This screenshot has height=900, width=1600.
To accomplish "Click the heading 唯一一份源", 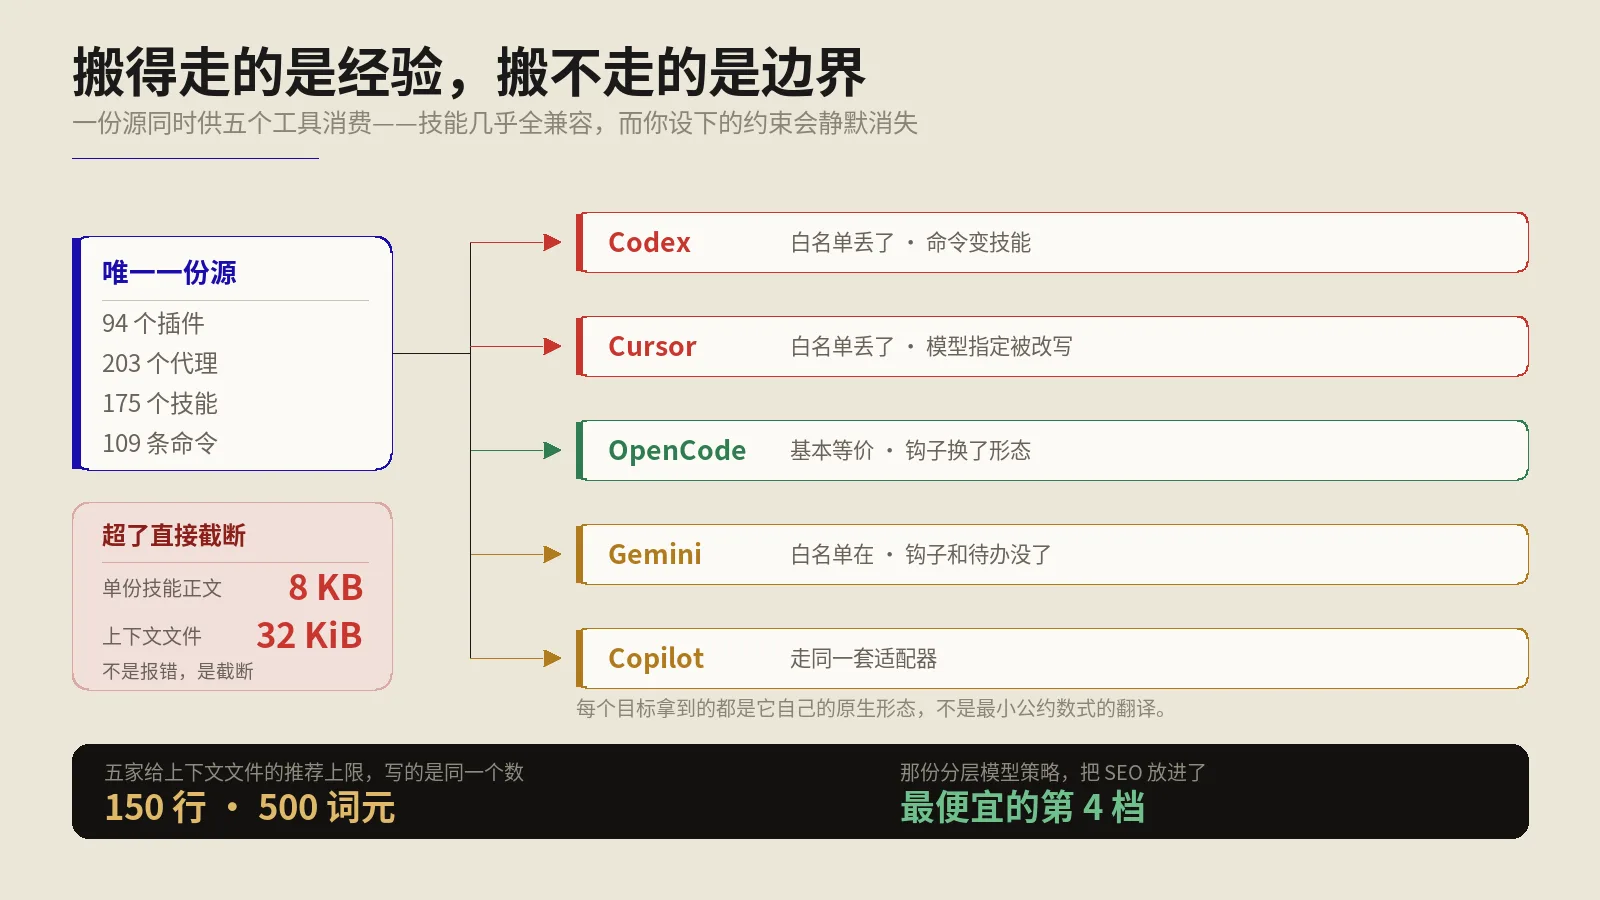I will point(169,272).
